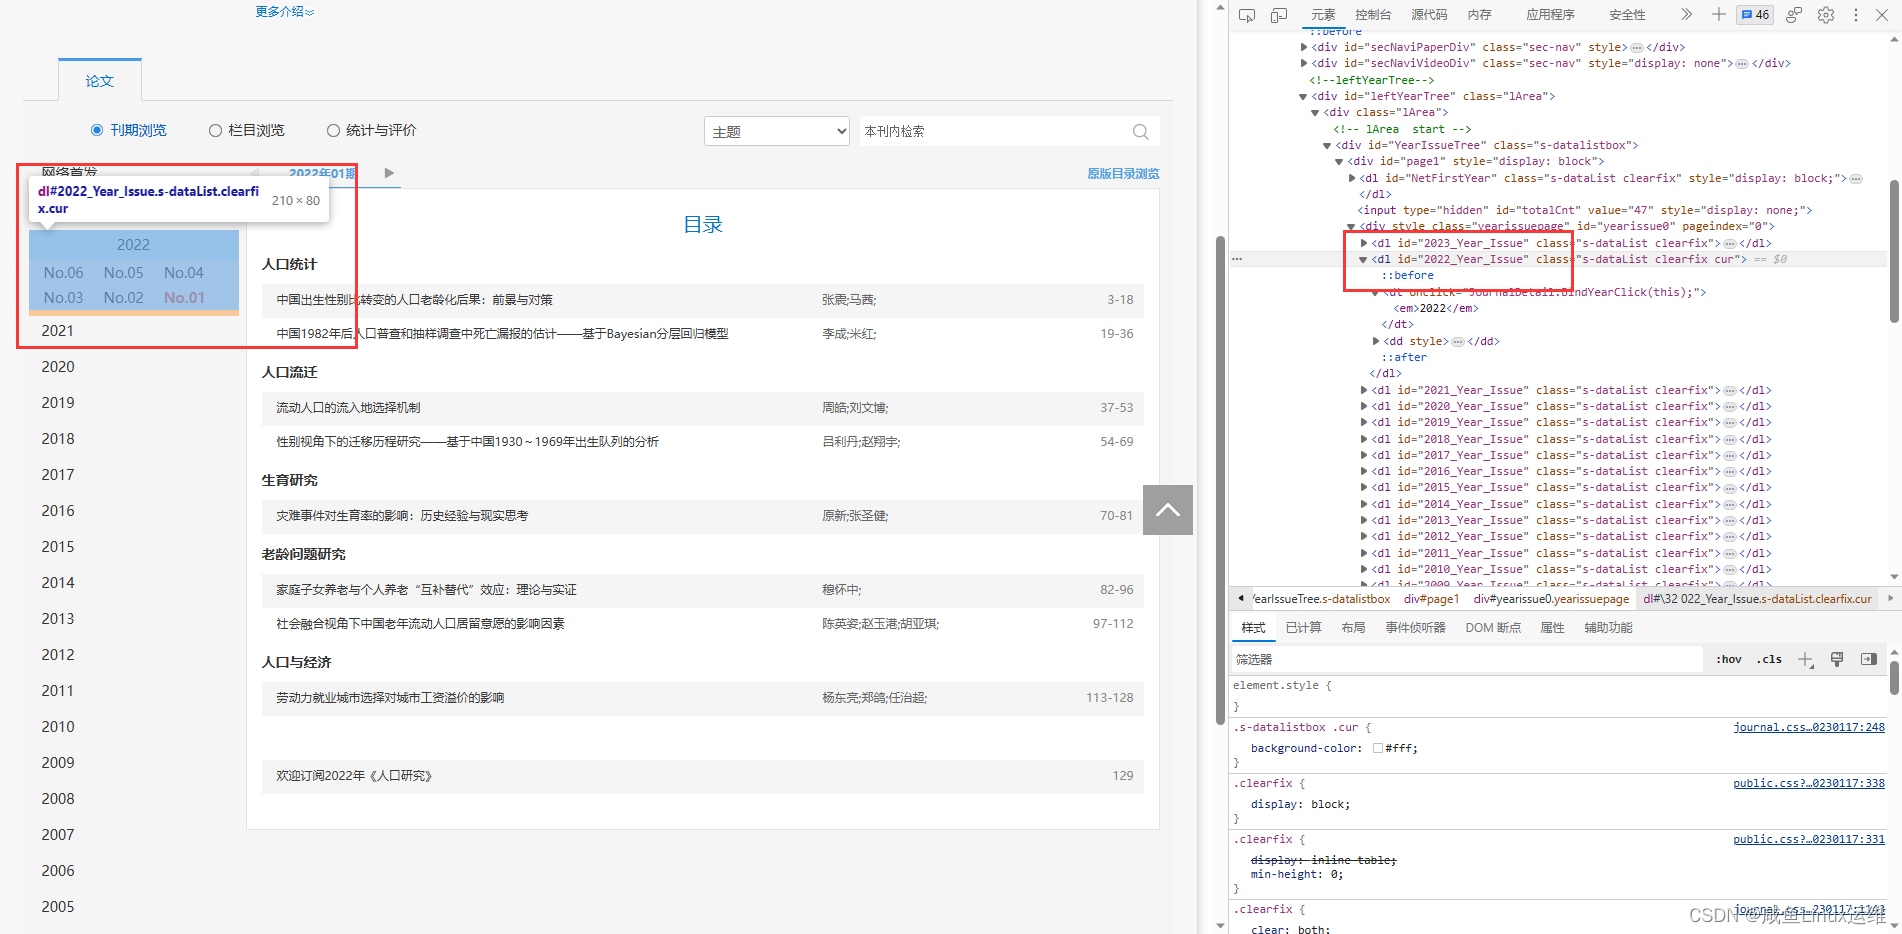Open the 安全性 security tab

click(1627, 15)
